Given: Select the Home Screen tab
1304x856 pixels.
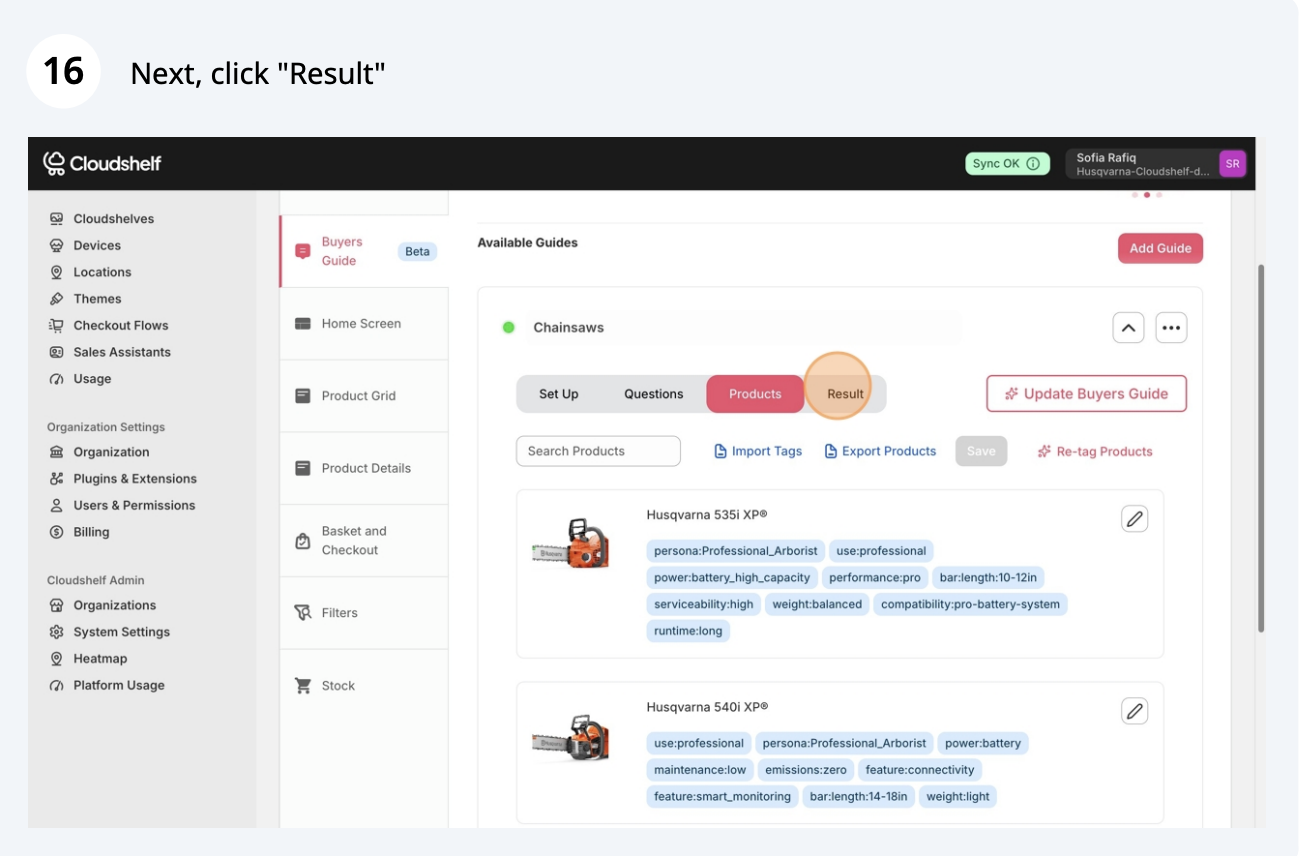Looking at the screenshot, I should pyautogui.click(x=364, y=324).
